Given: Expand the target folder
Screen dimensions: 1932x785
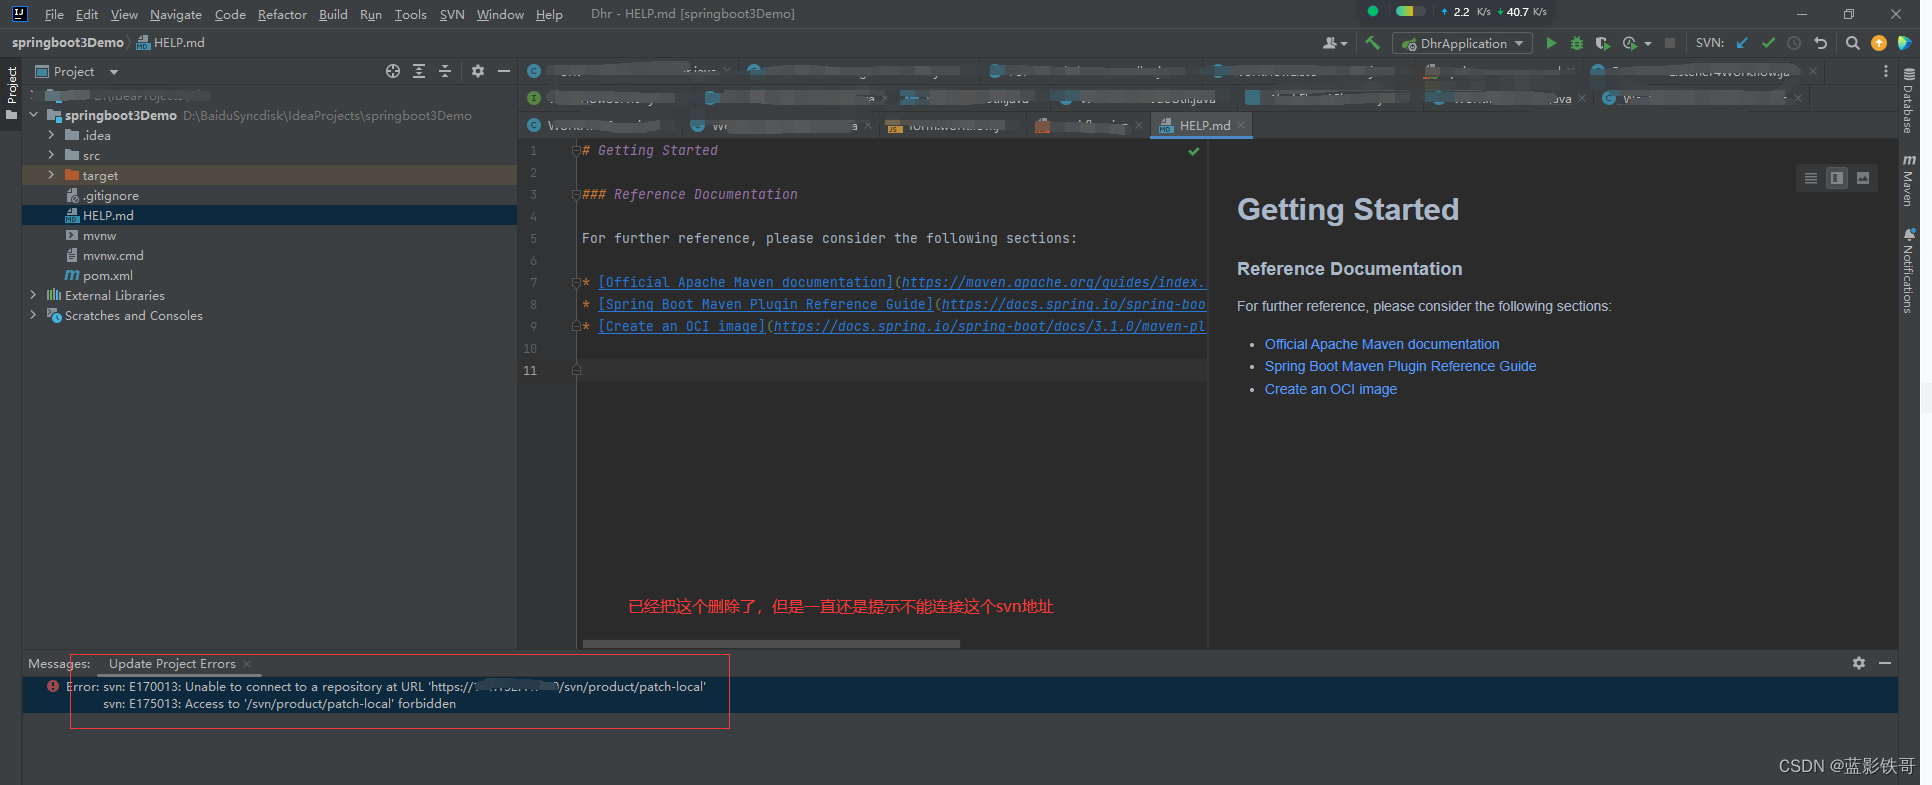Looking at the screenshot, I should [x=51, y=175].
